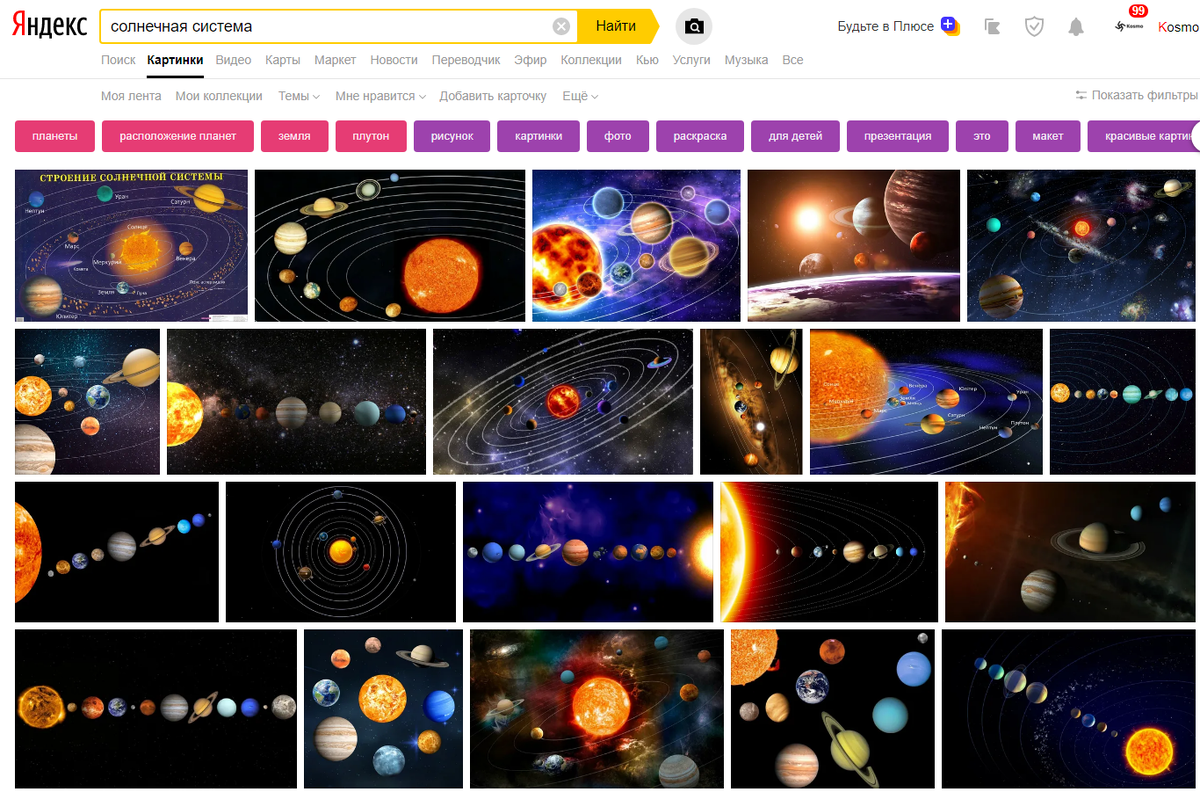Viewport: 1200px width, 792px height.
Task: Click the Найти search button
Action: 617,27
